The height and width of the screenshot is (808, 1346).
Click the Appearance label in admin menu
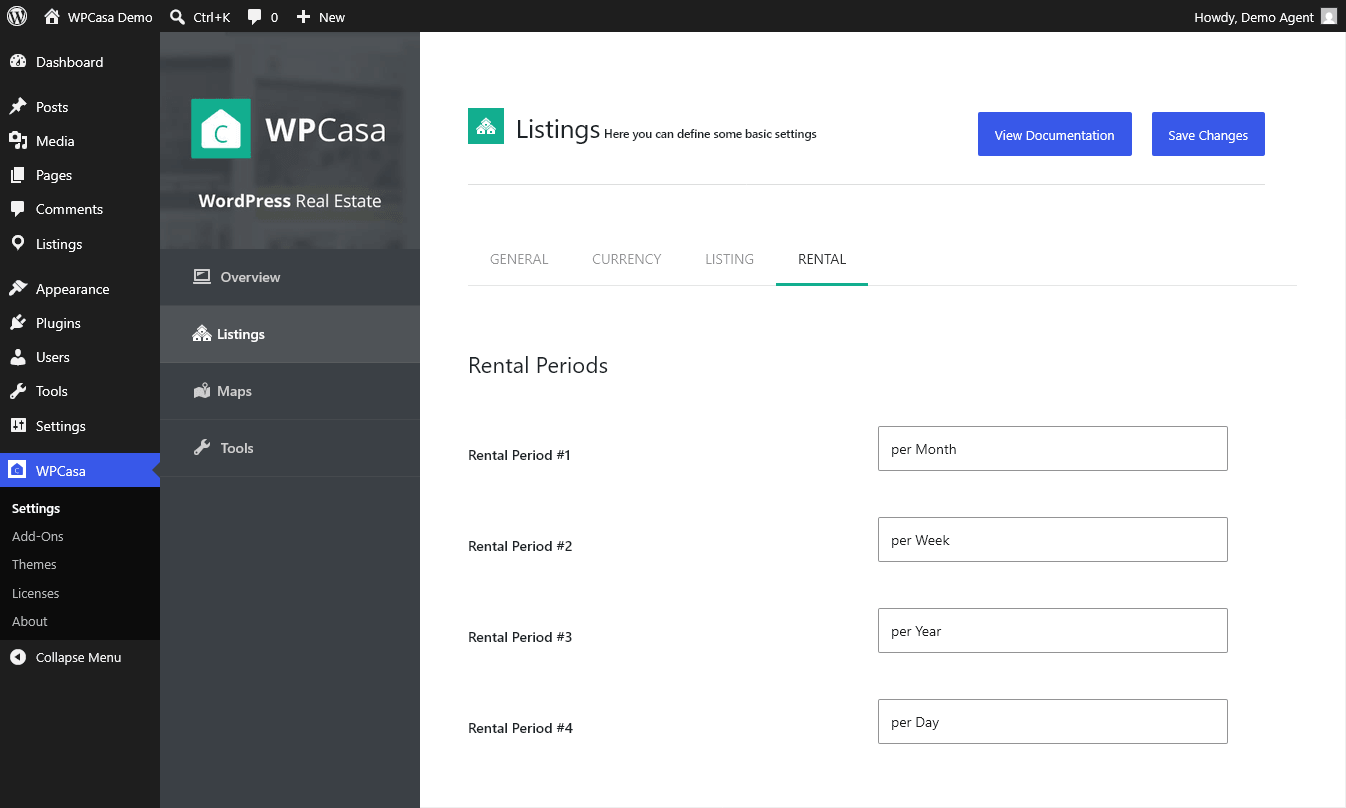pos(73,289)
